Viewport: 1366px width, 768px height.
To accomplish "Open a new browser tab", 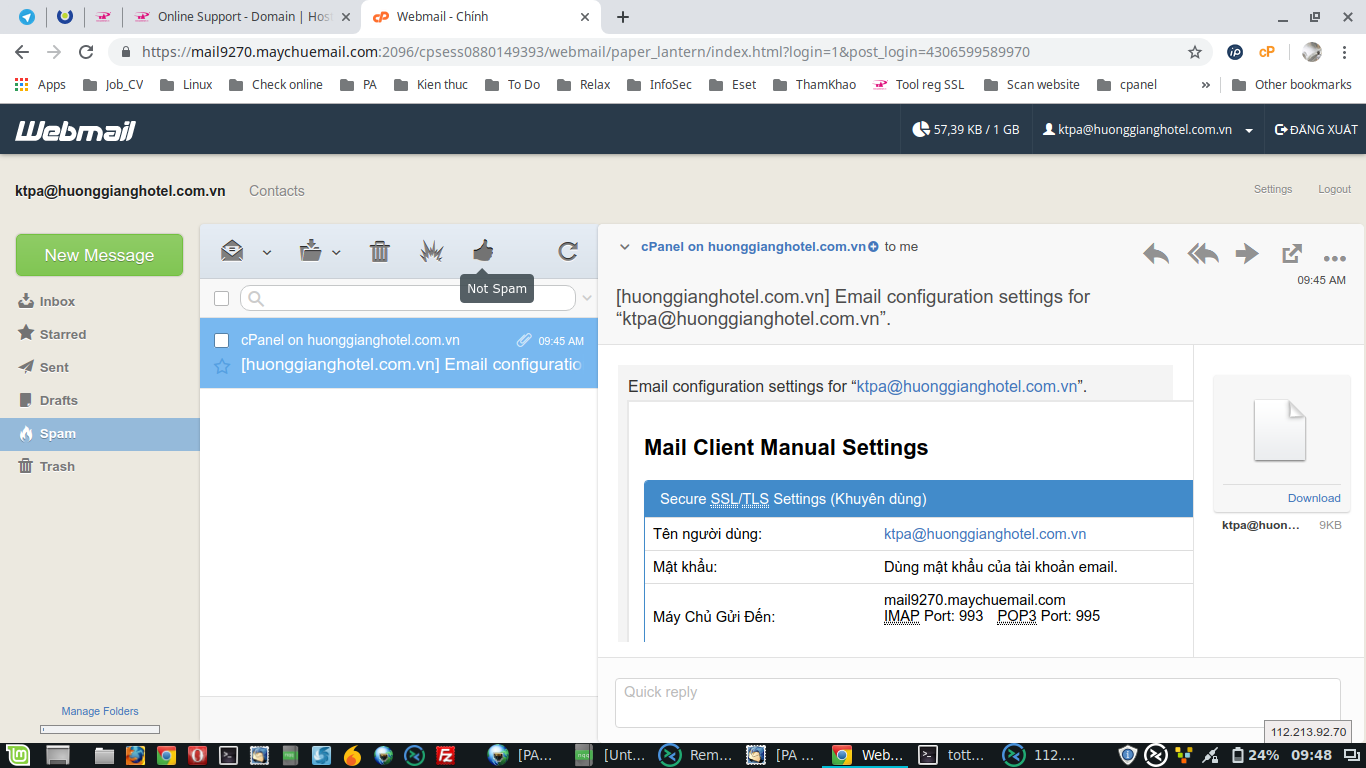I will tap(623, 17).
